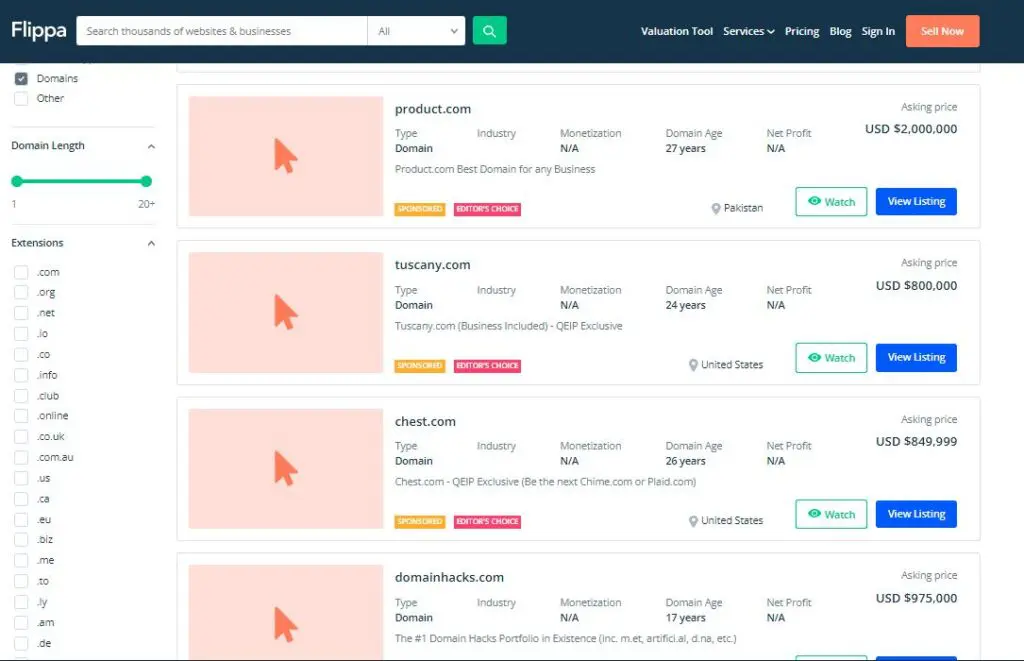
Task: Click the Editor's Choice badge on chest.com
Action: (x=487, y=522)
